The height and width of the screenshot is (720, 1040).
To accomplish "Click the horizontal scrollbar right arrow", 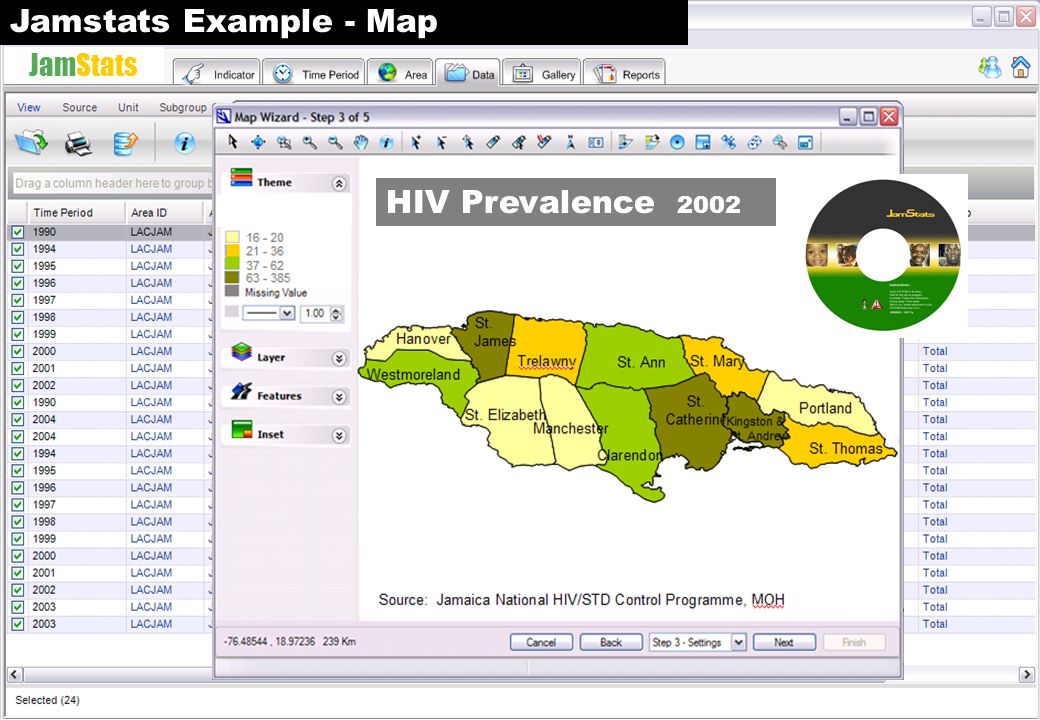I will [1025, 675].
